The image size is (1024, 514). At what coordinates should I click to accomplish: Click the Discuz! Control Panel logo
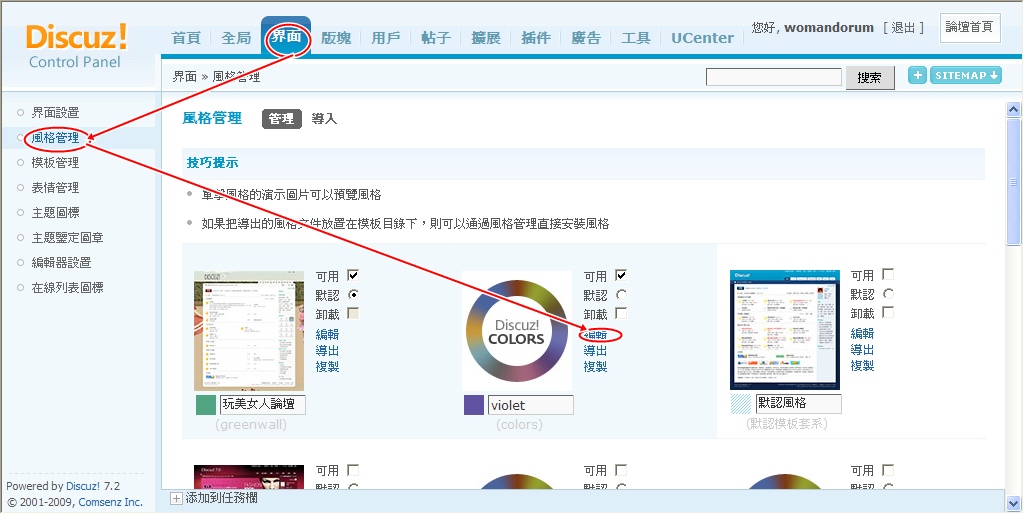tap(76, 46)
